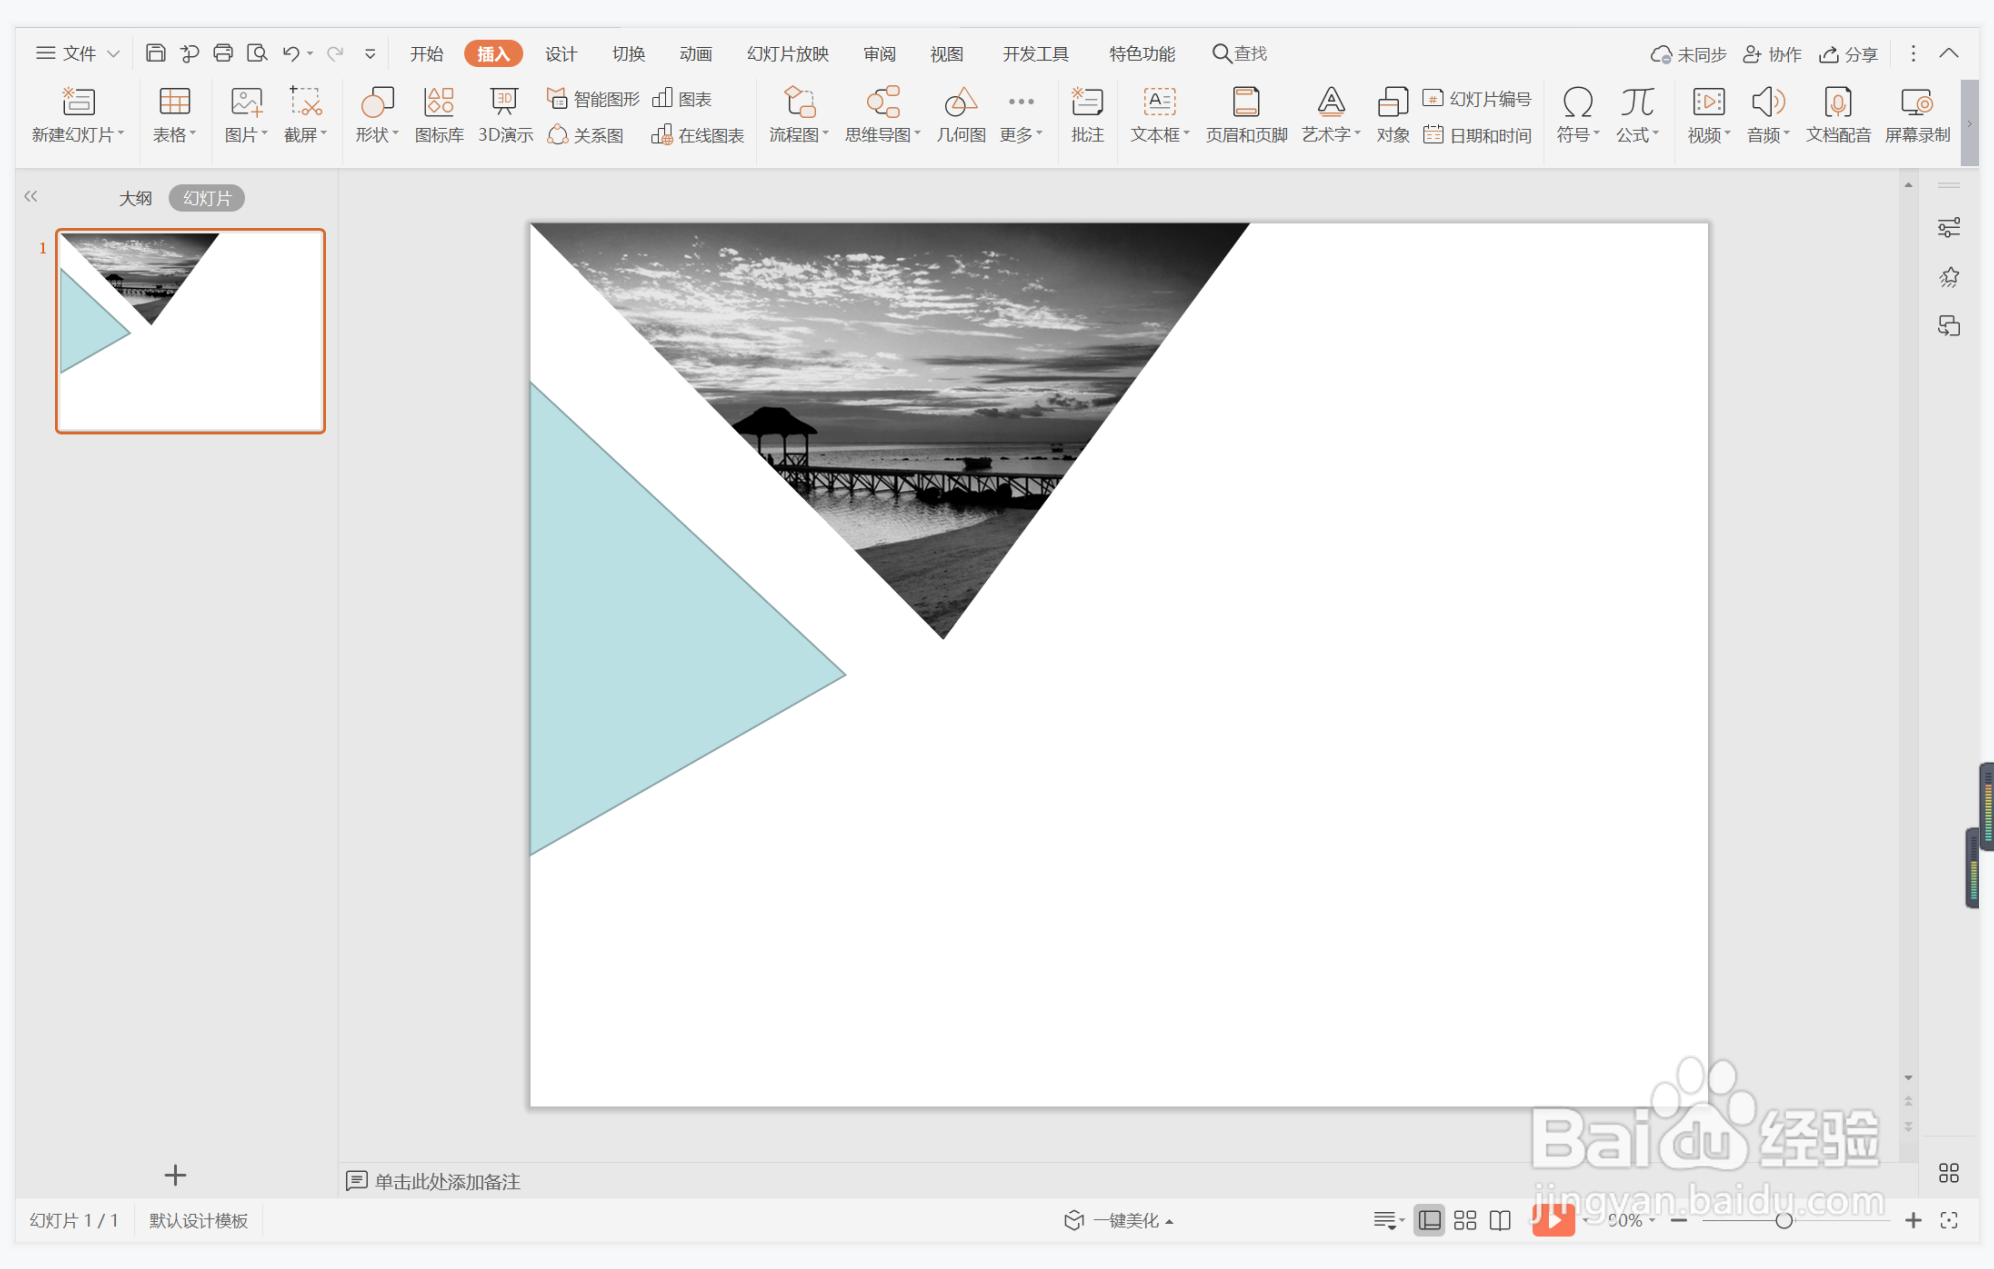
Task: Start 屏幕录制 screen recording
Action: (1916, 114)
